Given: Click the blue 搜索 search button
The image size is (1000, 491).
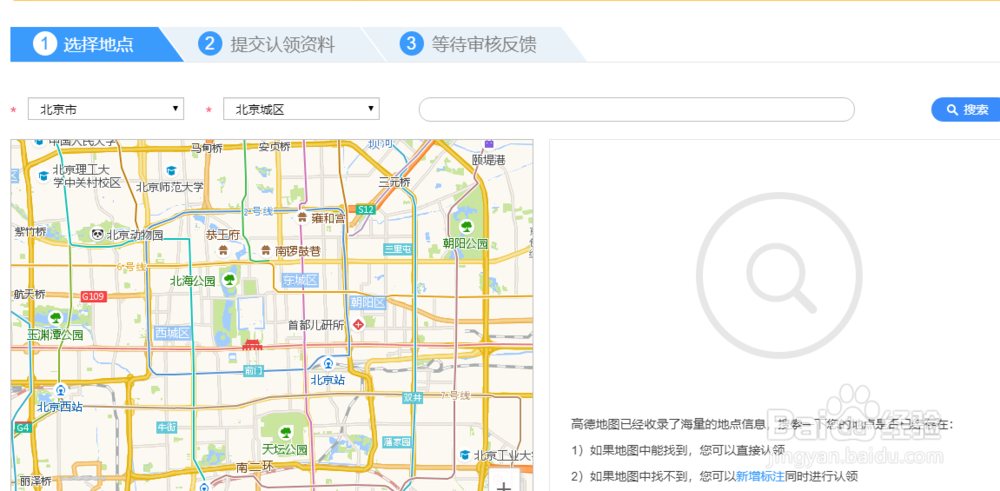Looking at the screenshot, I should (966, 110).
